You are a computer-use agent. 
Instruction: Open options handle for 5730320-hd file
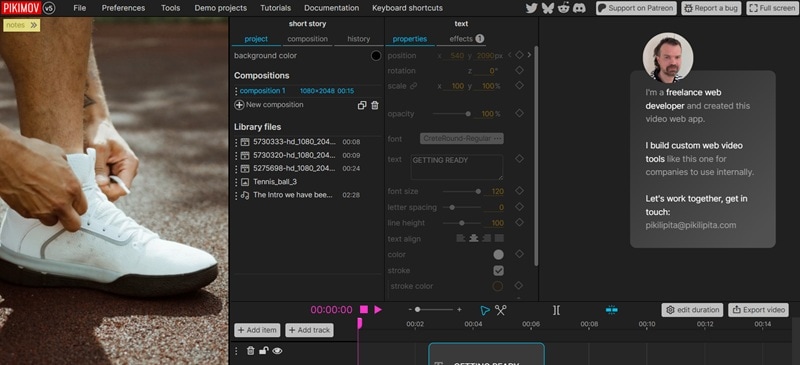pyautogui.click(x=236, y=155)
